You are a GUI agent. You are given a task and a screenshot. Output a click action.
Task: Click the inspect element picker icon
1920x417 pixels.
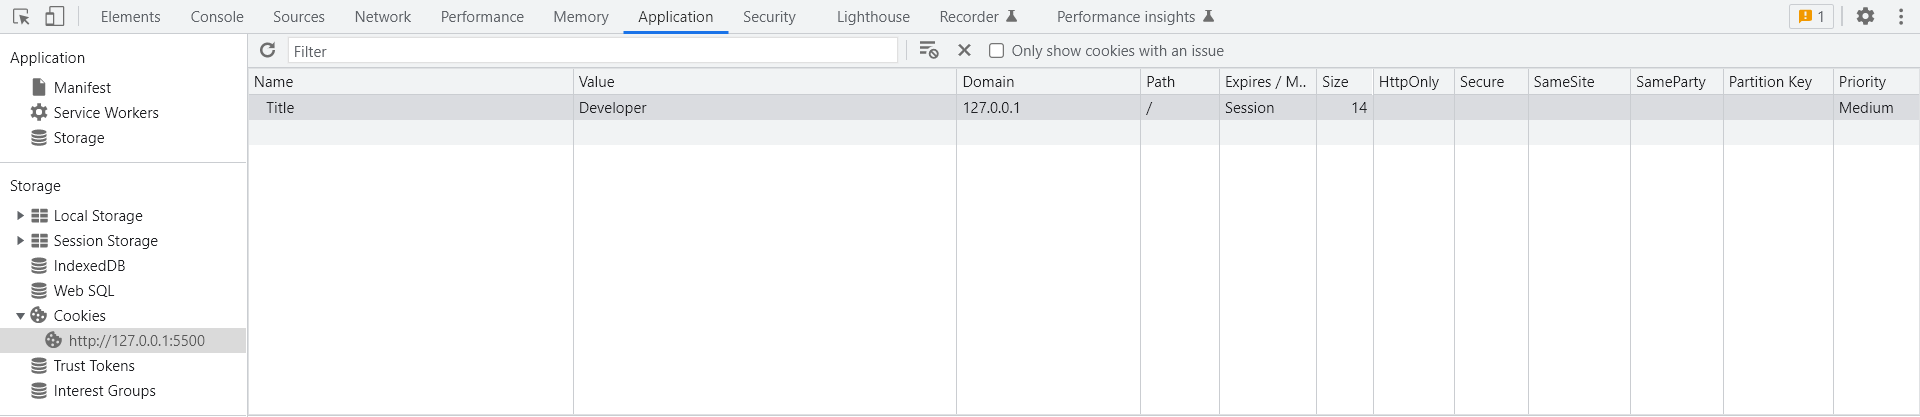click(21, 17)
